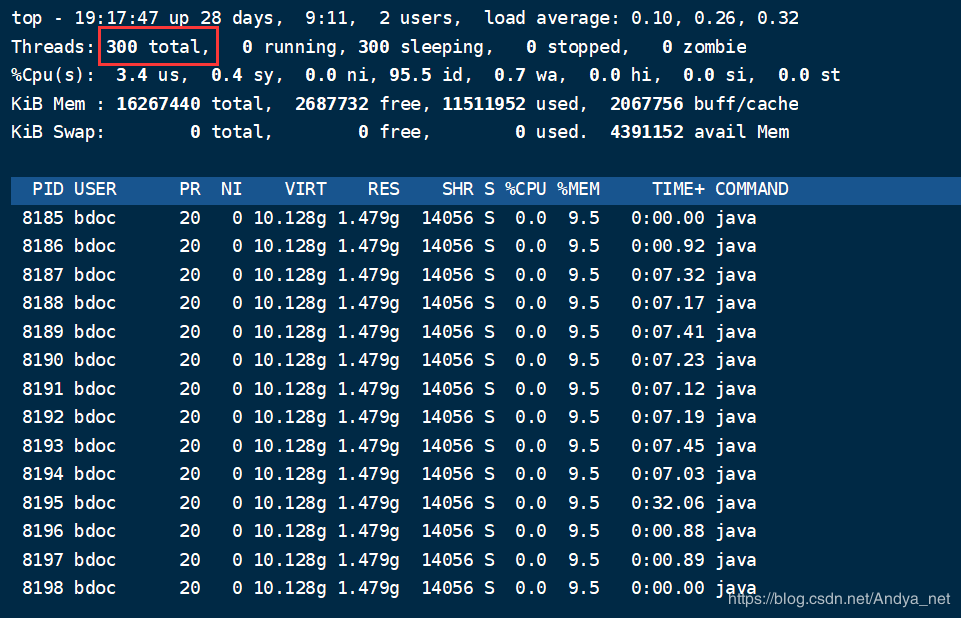Click the 16267440 total memory value
961x618 pixels.
click(x=158, y=104)
